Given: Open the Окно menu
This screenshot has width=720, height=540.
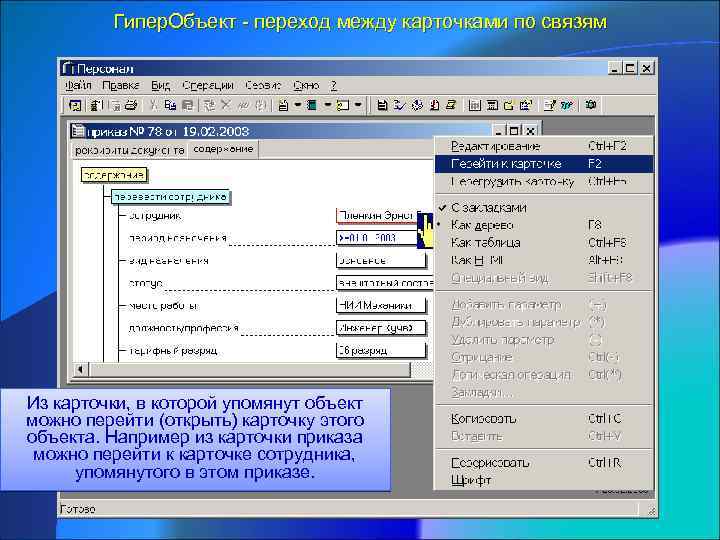Looking at the screenshot, I should coord(306,85).
